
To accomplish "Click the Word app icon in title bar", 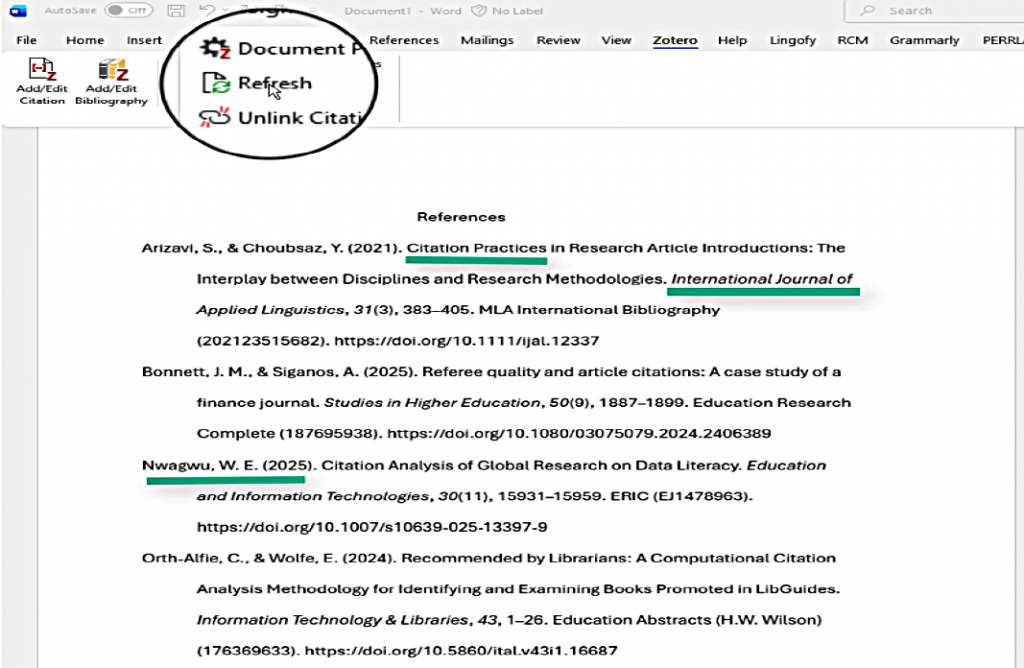I will (x=17, y=11).
